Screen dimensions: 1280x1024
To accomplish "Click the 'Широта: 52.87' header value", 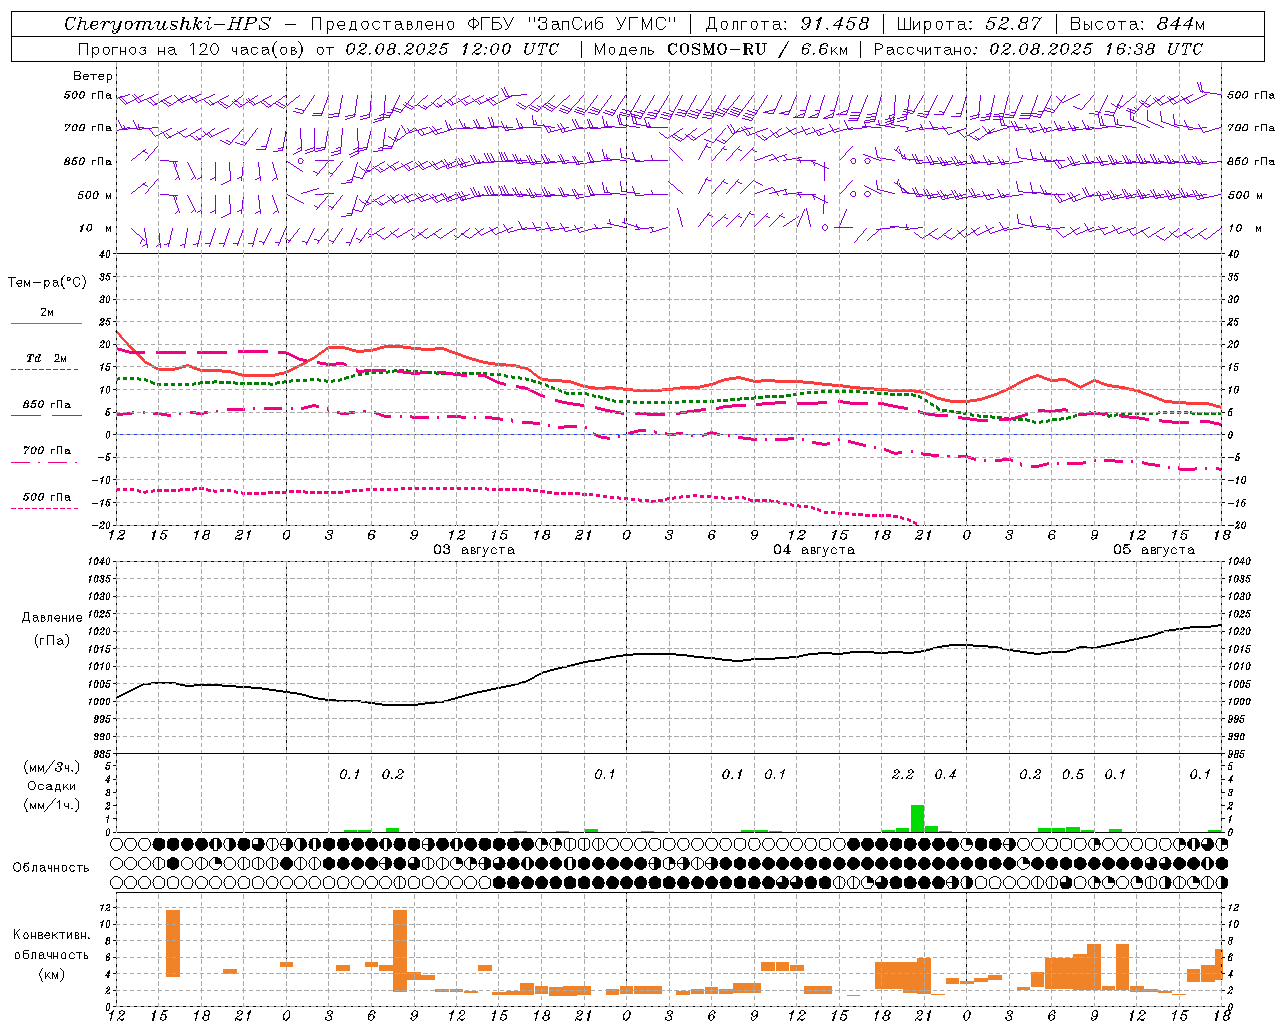I will pos(969,24).
